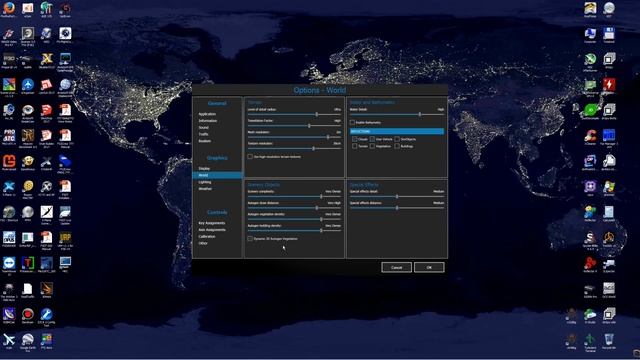Adjust the Special effects distance slider
This screenshot has width=640, height=360.
[x=397, y=208]
